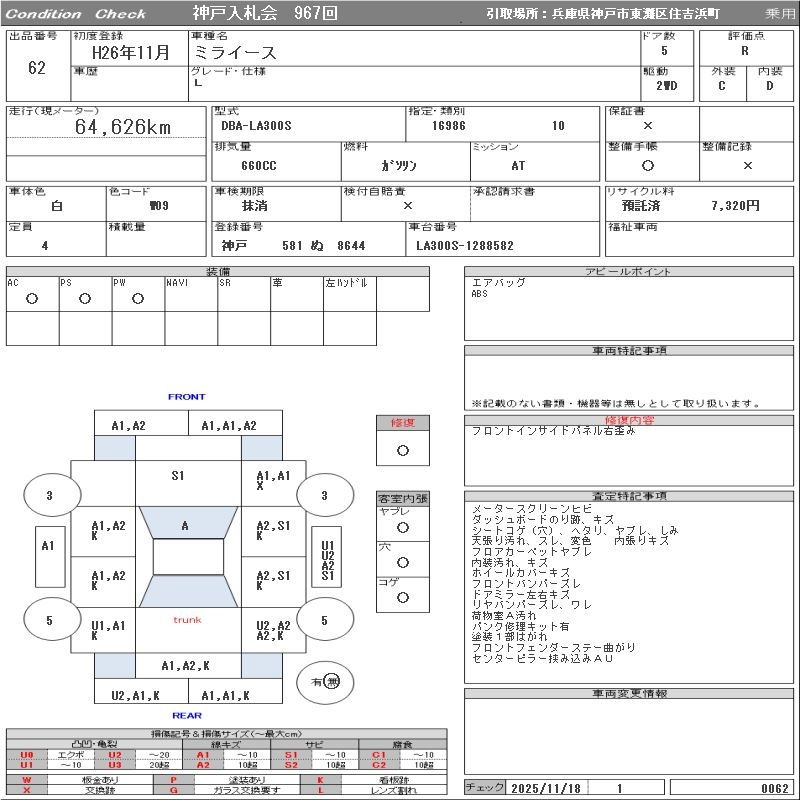800x800 pixels.
Task: Toggle the PW equipment circle mark
Action: (x=138, y=298)
